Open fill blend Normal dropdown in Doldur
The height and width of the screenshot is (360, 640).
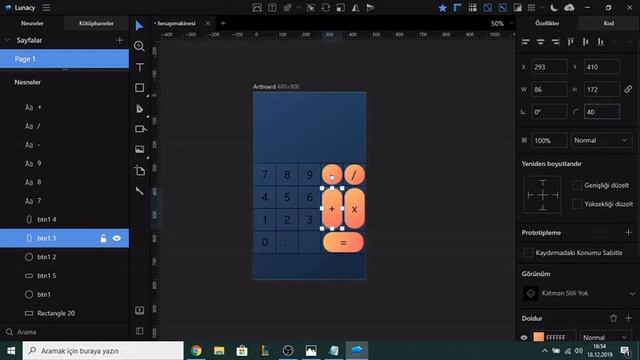point(605,337)
